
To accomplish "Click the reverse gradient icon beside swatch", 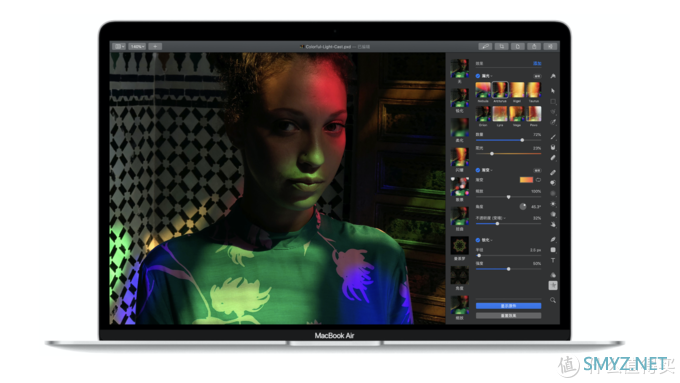I will point(538,180).
